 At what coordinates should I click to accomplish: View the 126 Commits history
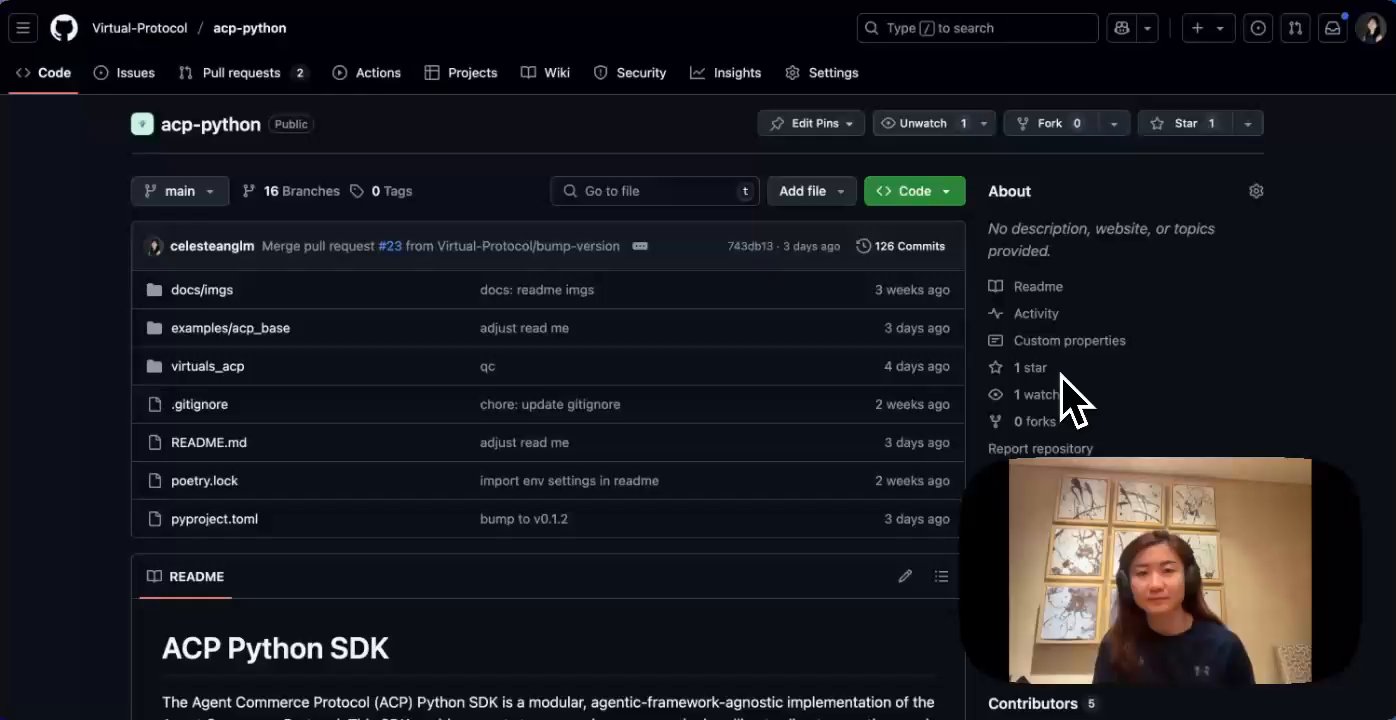click(901, 246)
